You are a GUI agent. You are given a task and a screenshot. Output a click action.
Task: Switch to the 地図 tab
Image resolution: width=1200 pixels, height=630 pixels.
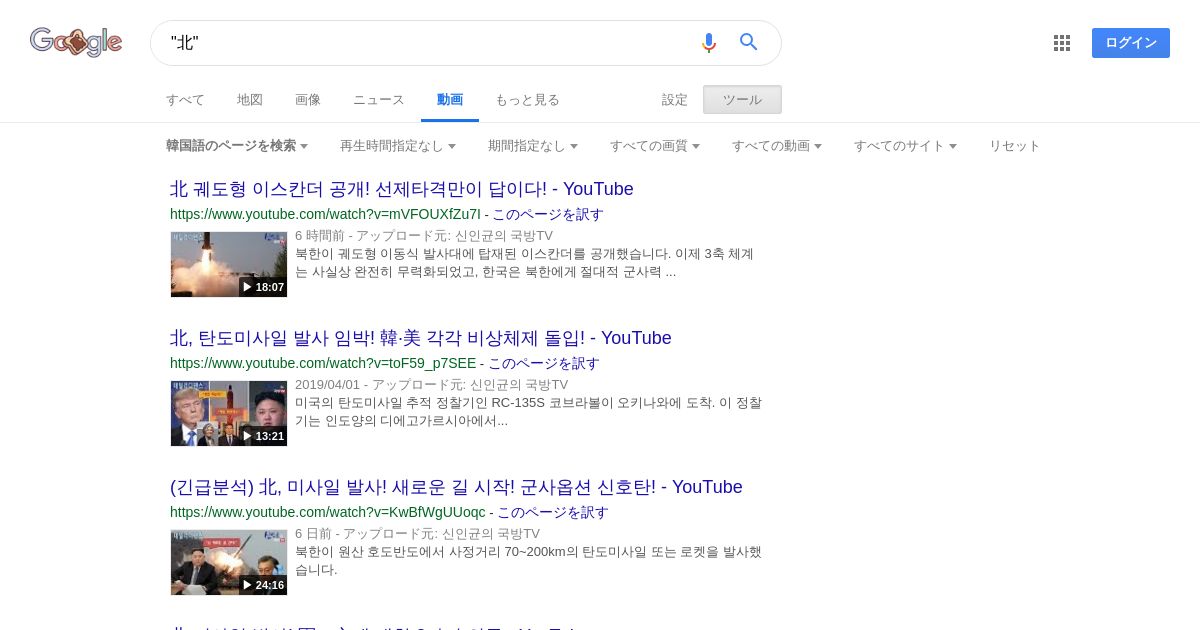pos(250,100)
